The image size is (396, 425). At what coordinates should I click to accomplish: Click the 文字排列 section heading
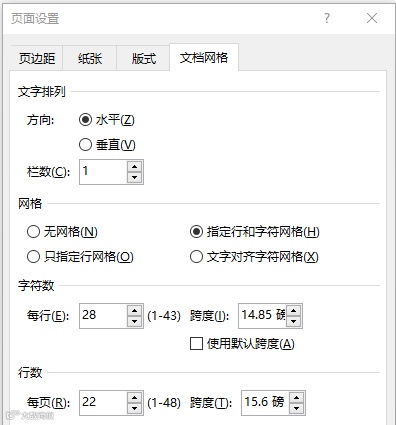pos(42,91)
